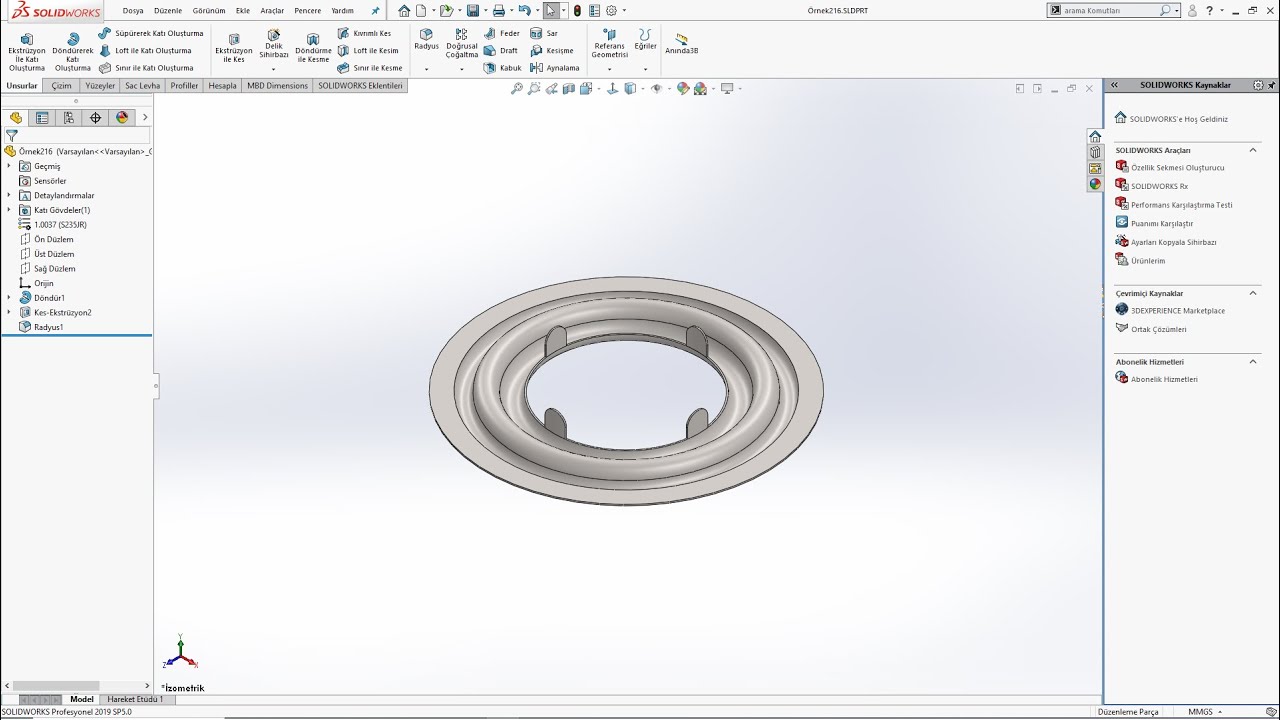Screen dimensions: 1280x720
Task: Open Delik Sihirbazı hole wizard
Action: [x=274, y=44]
